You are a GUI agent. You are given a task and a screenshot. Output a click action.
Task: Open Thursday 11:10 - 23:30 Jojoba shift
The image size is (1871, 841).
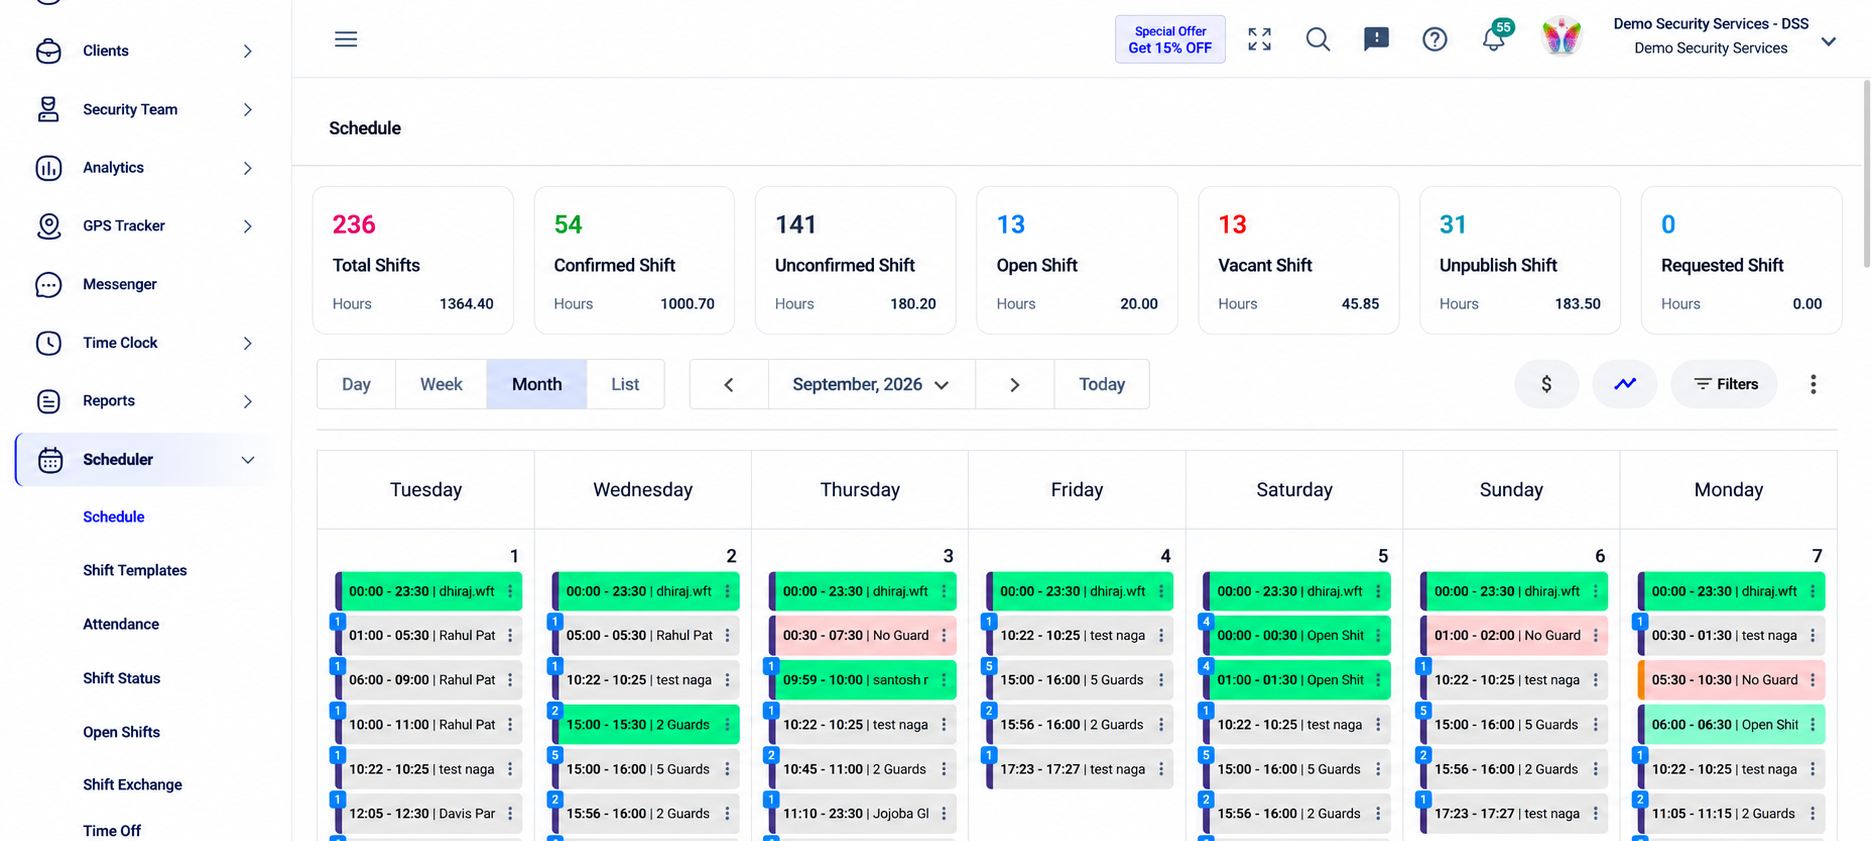pyautogui.click(x=862, y=814)
